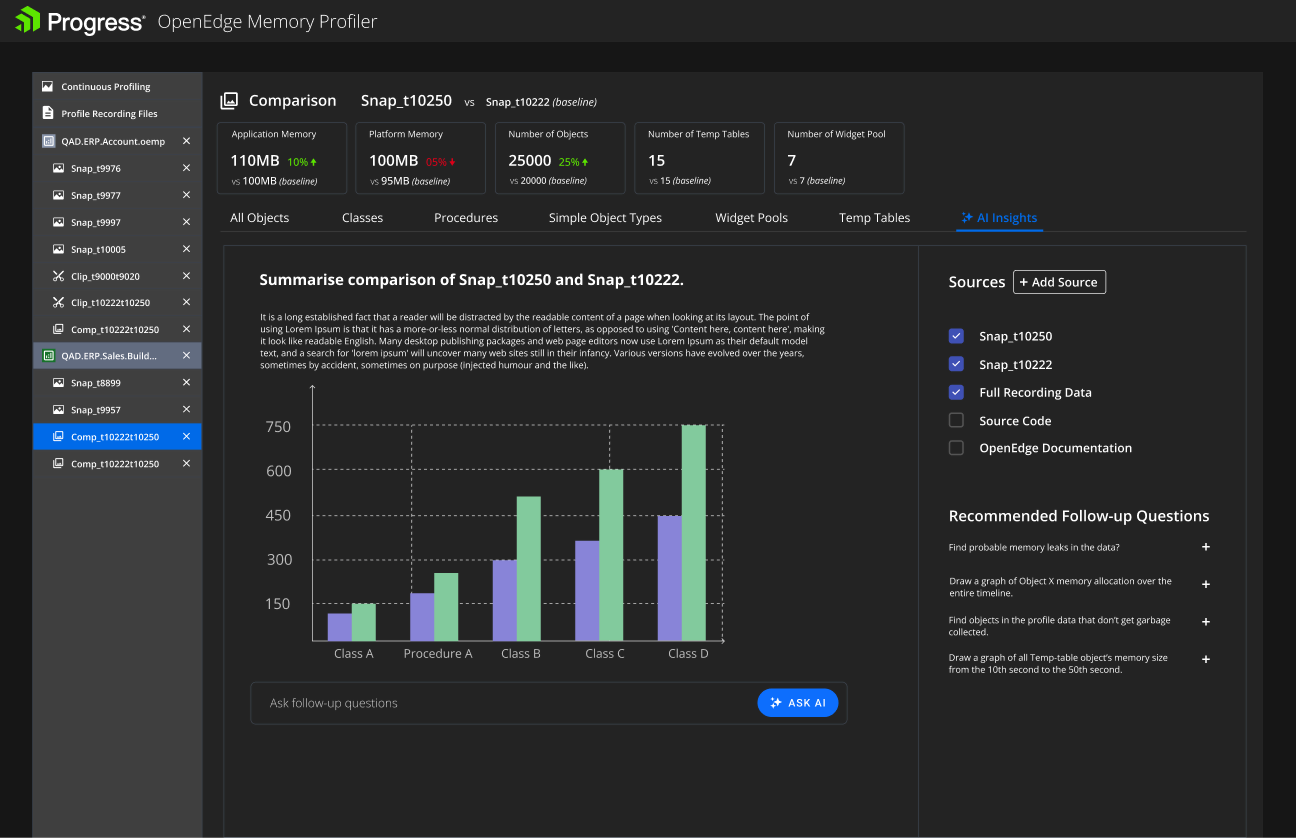Select the Clip_t9000t9020 clip item
Image resolution: width=1296 pixels, height=838 pixels.
pos(105,276)
